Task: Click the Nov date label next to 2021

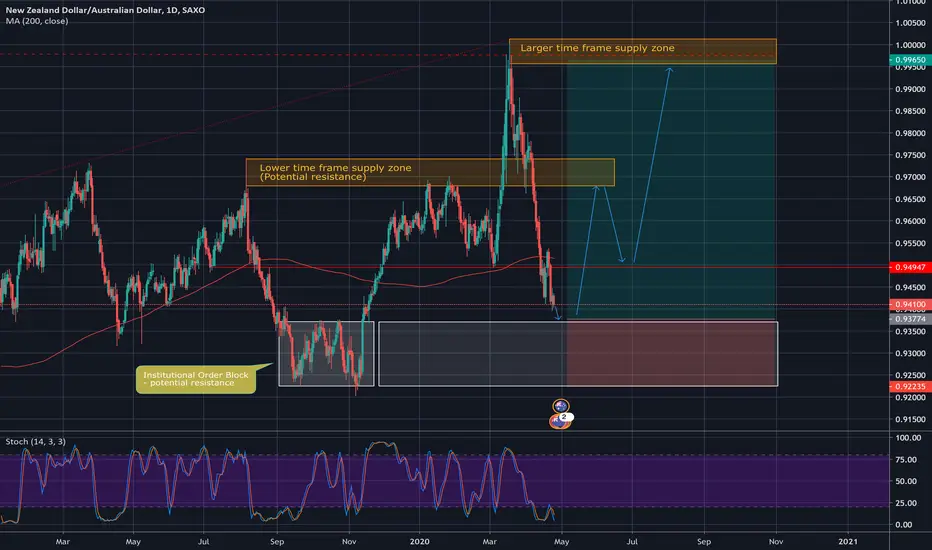Action: 776,541
